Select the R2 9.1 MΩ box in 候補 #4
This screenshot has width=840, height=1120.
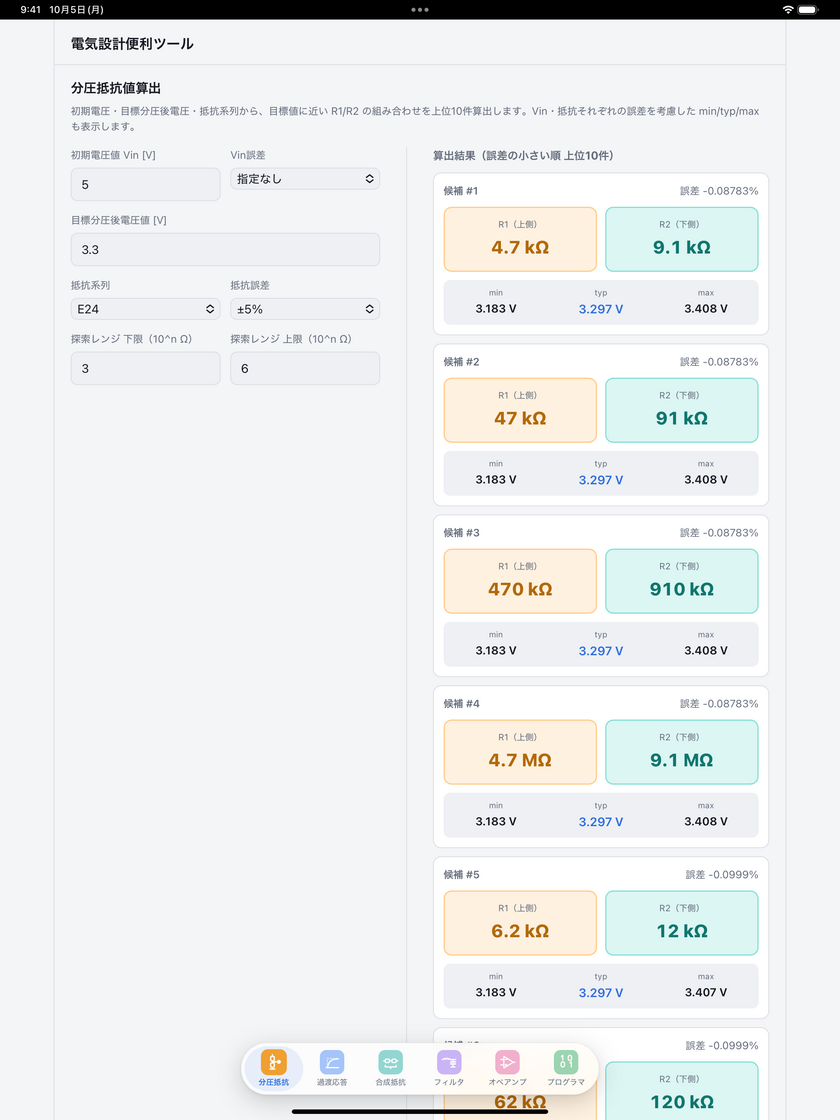point(681,752)
